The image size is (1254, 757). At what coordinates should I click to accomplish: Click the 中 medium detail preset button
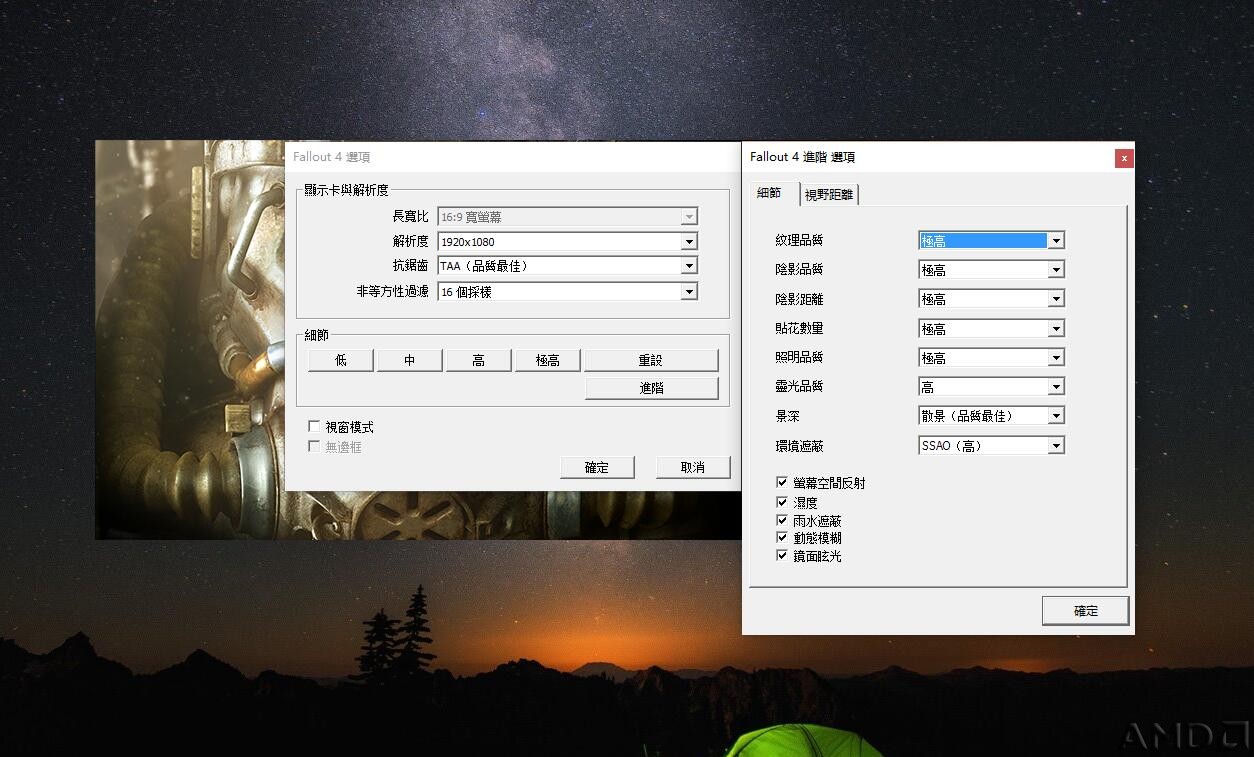tap(410, 360)
